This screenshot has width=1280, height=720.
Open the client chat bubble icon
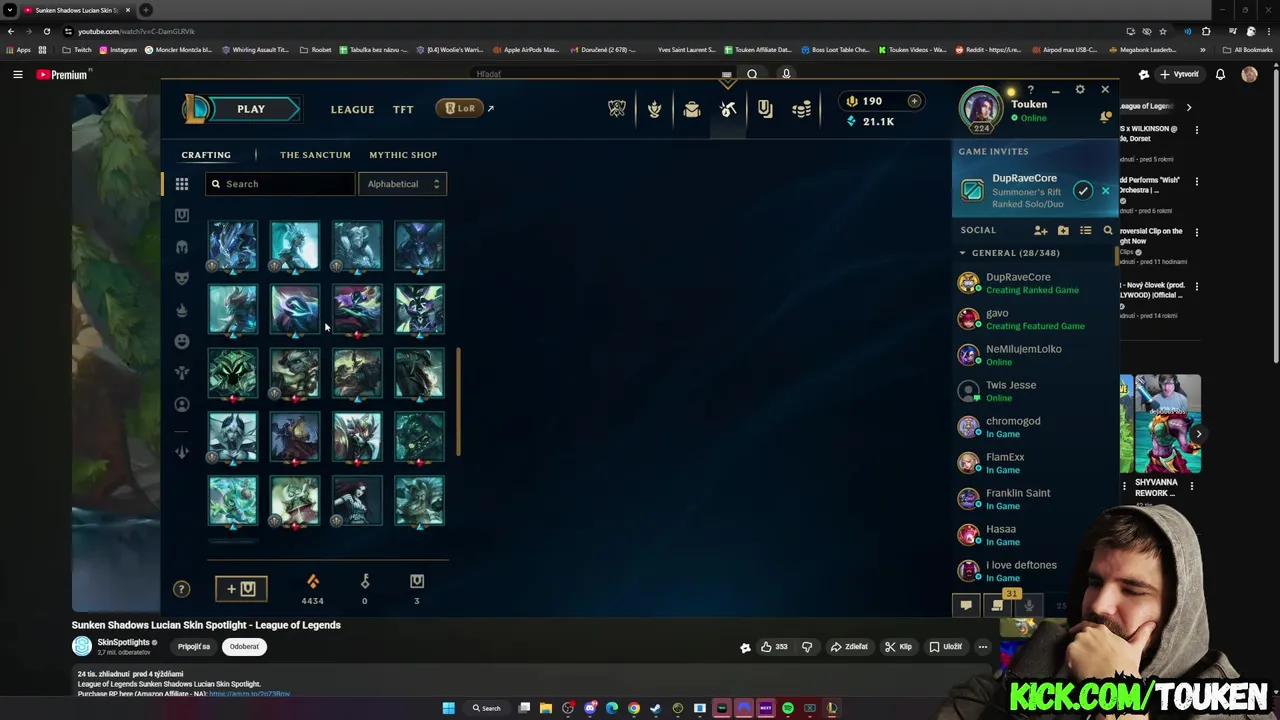(966, 605)
